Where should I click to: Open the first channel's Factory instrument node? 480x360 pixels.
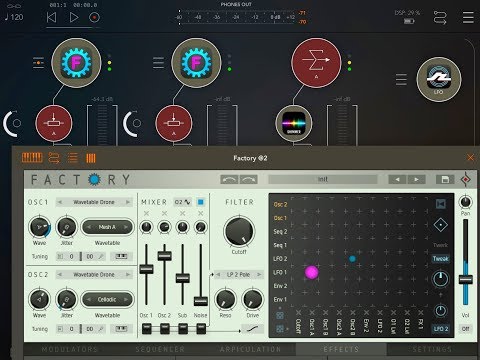click(76, 63)
